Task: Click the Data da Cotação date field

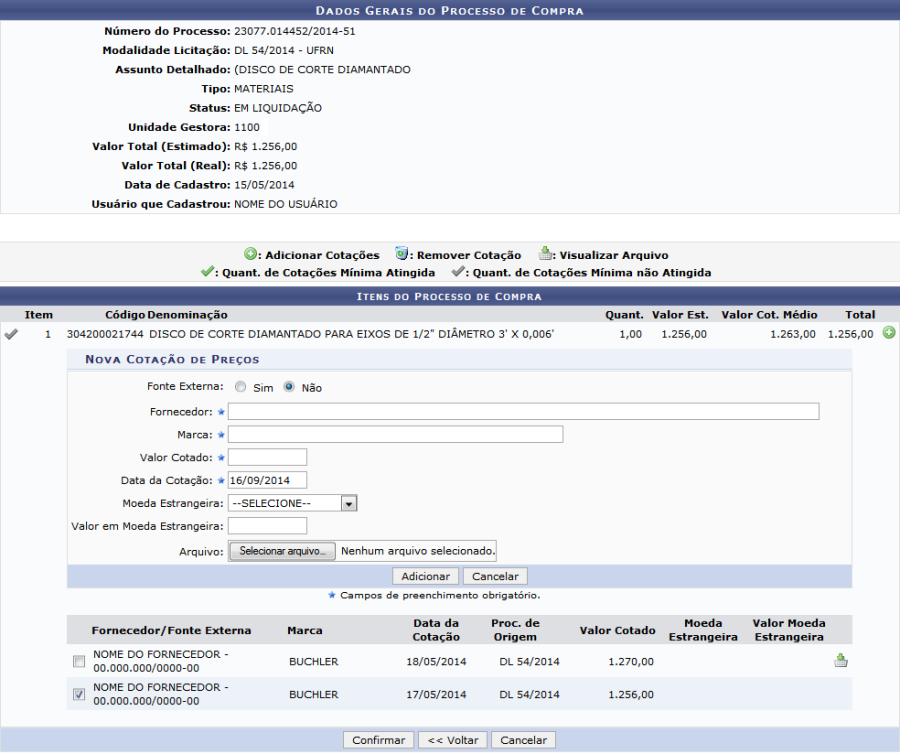Action: [267, 480]
